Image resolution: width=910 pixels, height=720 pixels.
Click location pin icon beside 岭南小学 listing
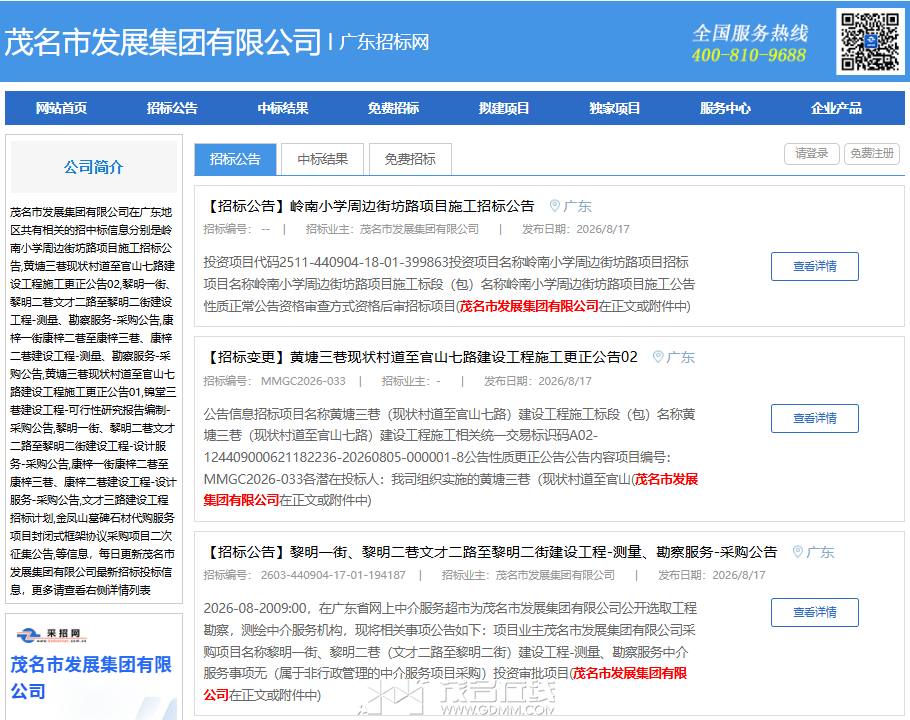pos(555,206)
